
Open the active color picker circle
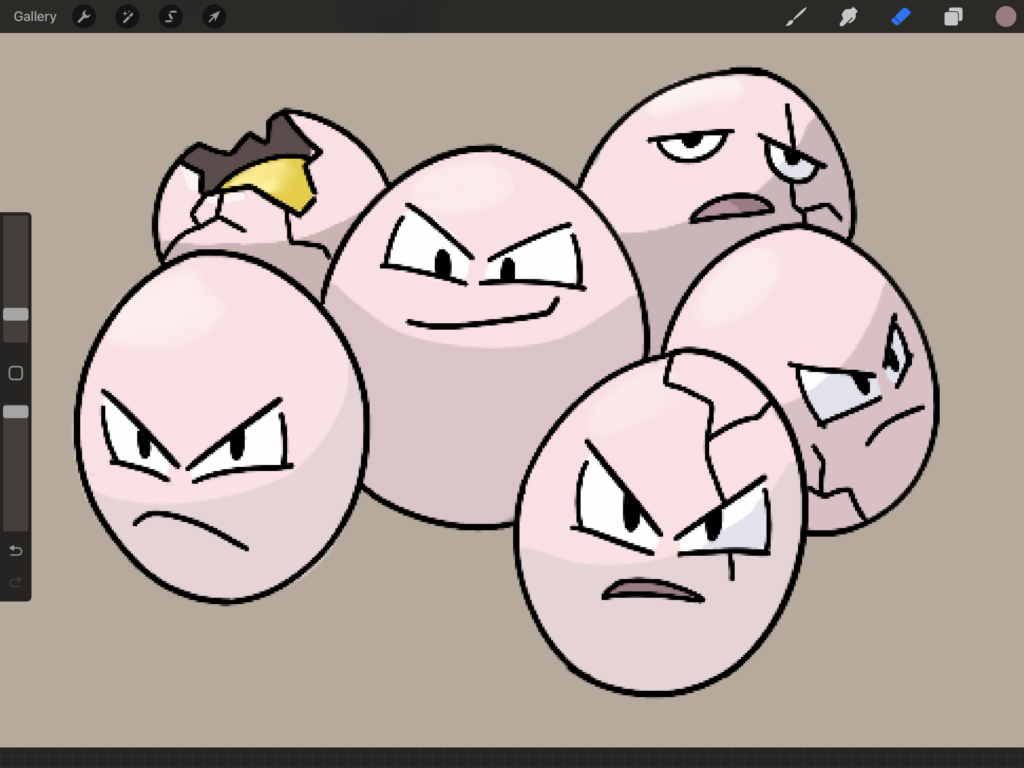point(1006,16)
